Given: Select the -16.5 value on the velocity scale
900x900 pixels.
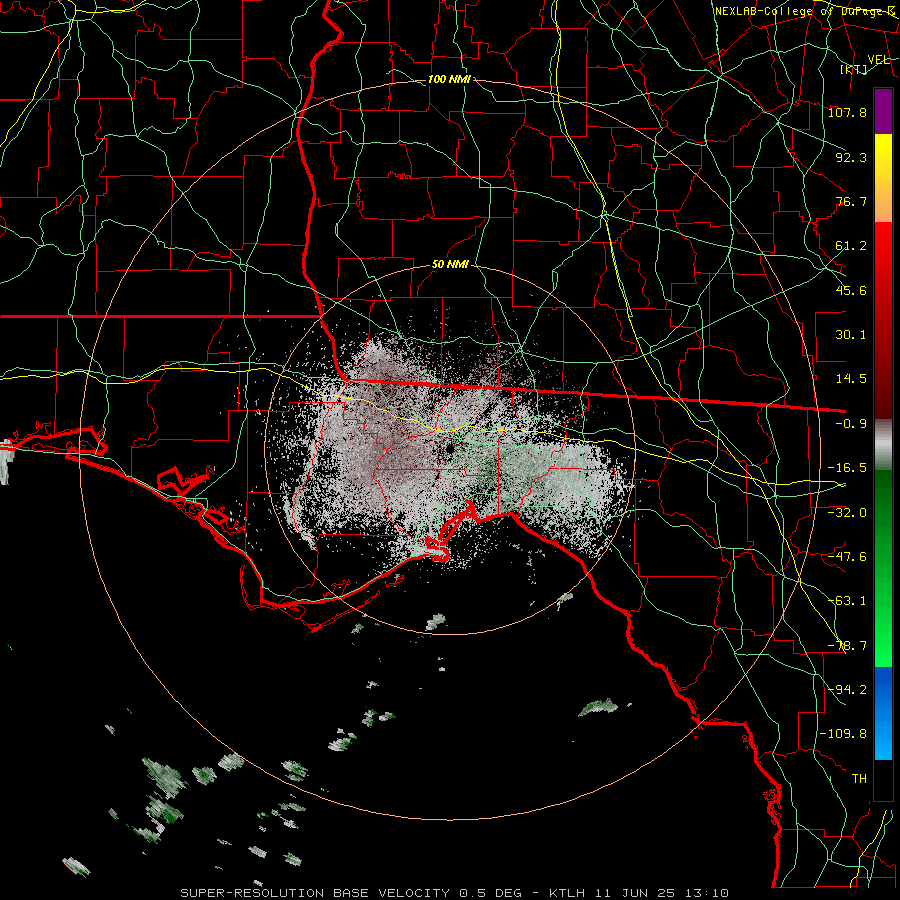Looking at the screenshot, I should click(847, 468).
